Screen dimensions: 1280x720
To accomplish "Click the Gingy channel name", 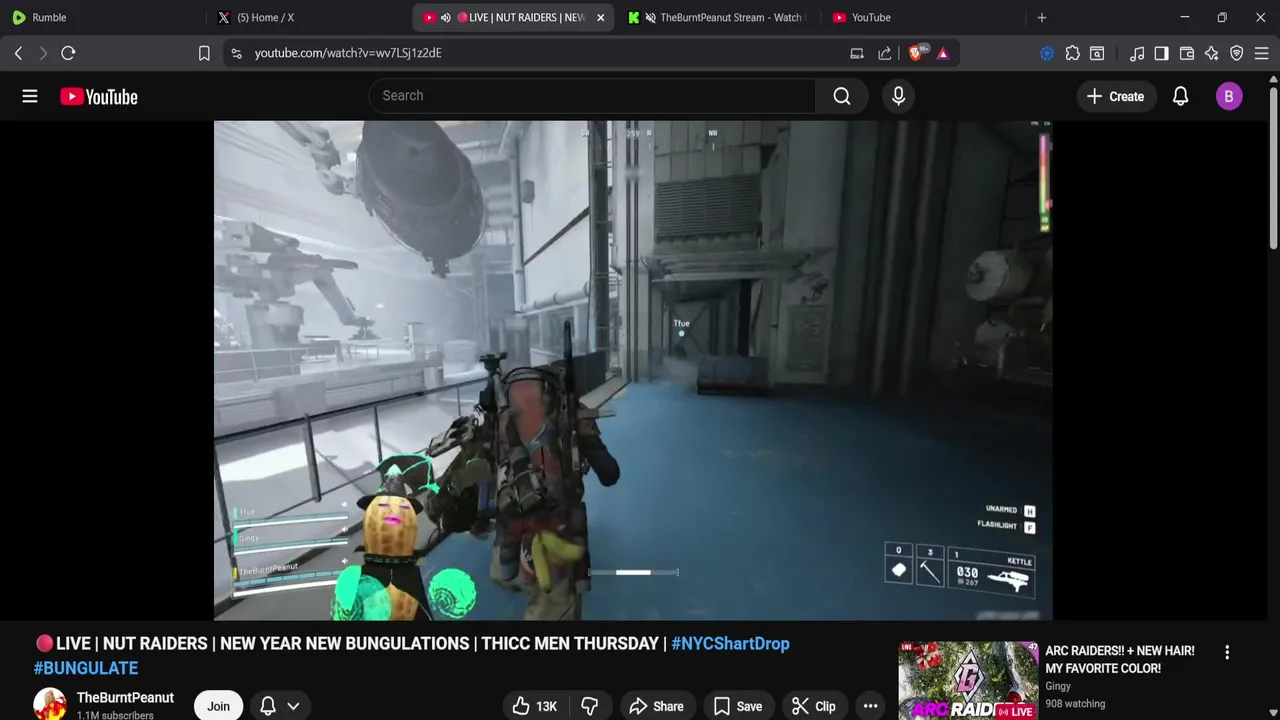I will (x=1058, y=686).
